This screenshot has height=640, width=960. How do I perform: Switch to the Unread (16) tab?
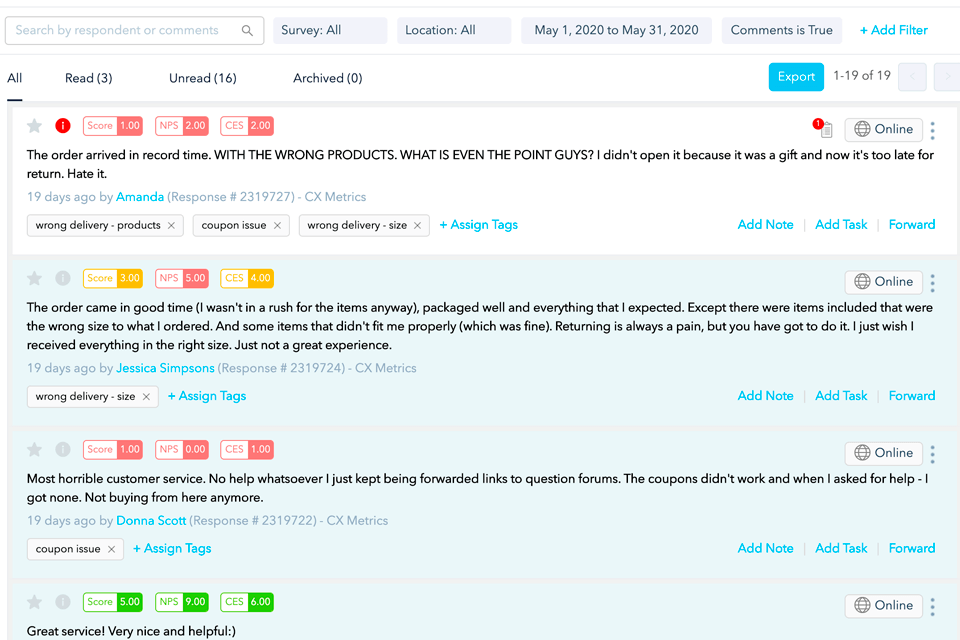pyautogui.click(x=203, y=78)
